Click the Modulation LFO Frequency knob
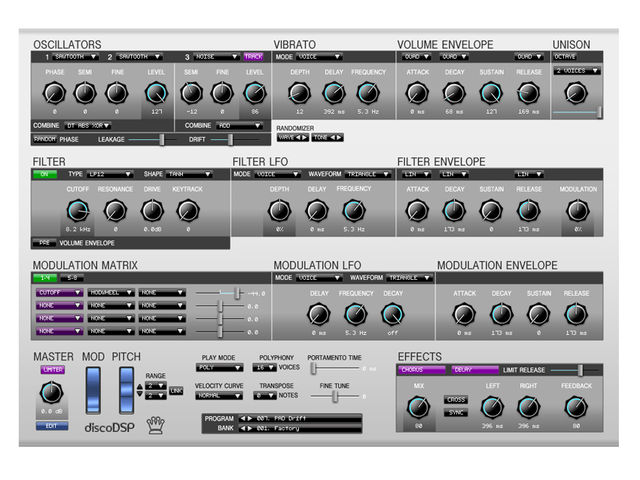Screen dimensions: 640x480 coord(356,314)
